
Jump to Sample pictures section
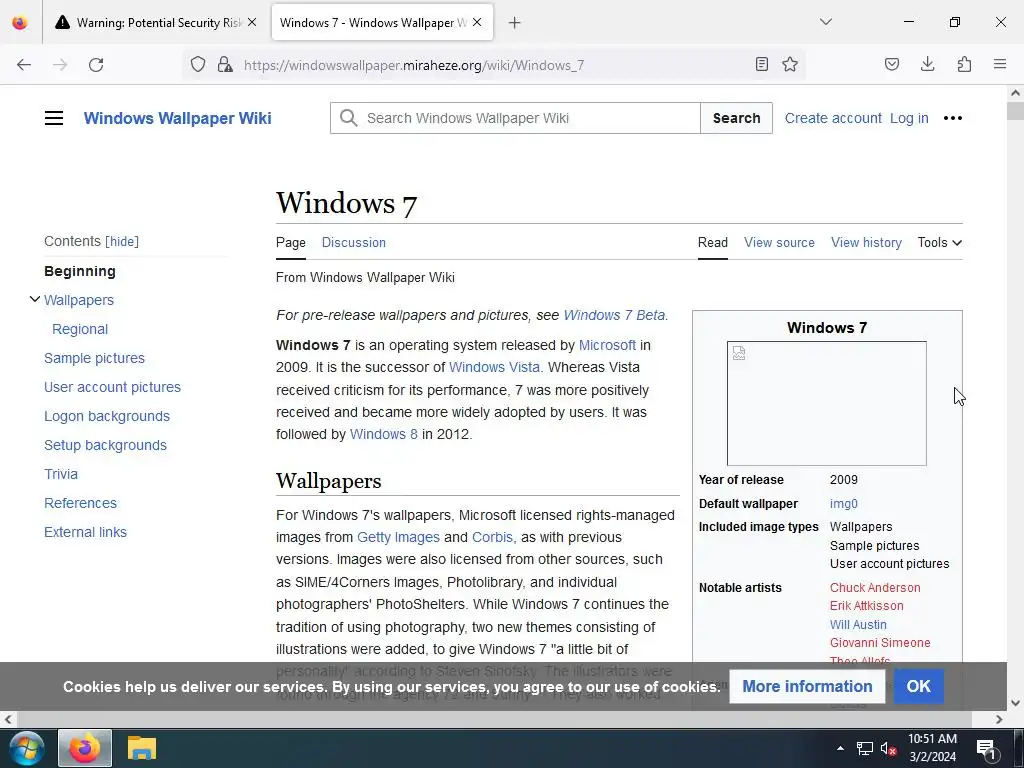pos(94,358)
